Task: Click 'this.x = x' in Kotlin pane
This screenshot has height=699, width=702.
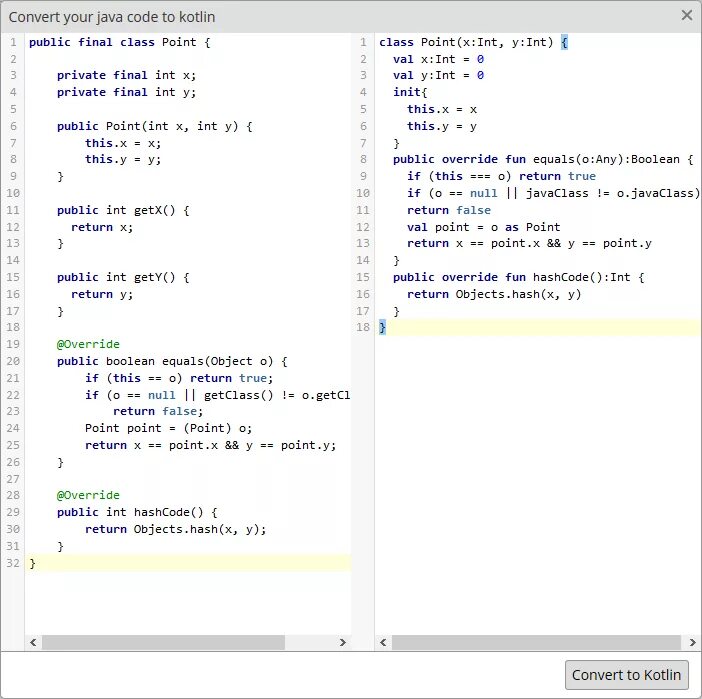Action: [442, 109]
